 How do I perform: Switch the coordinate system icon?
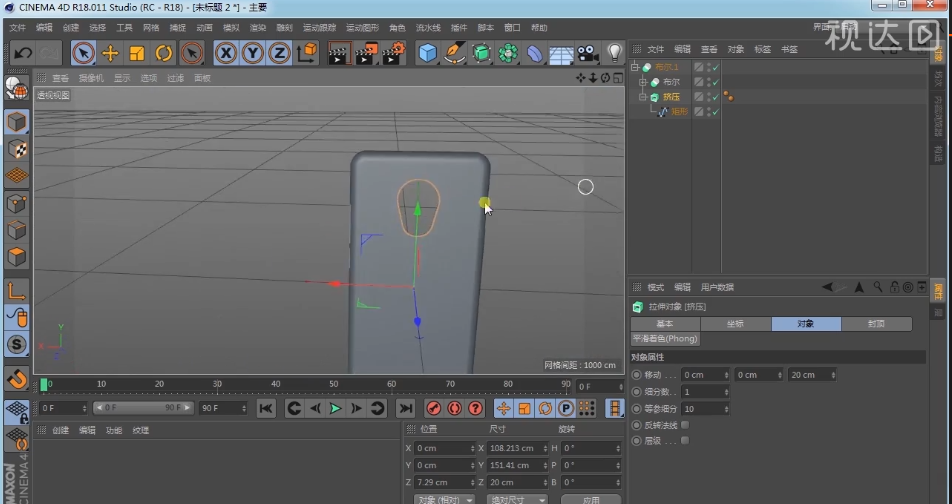(307, 53)
